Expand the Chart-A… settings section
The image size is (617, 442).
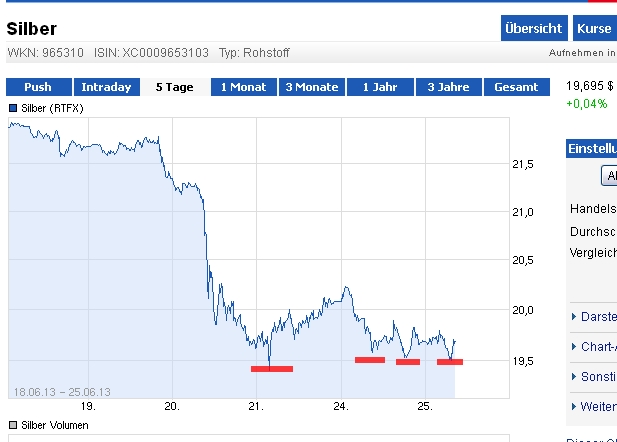point(574,347)
